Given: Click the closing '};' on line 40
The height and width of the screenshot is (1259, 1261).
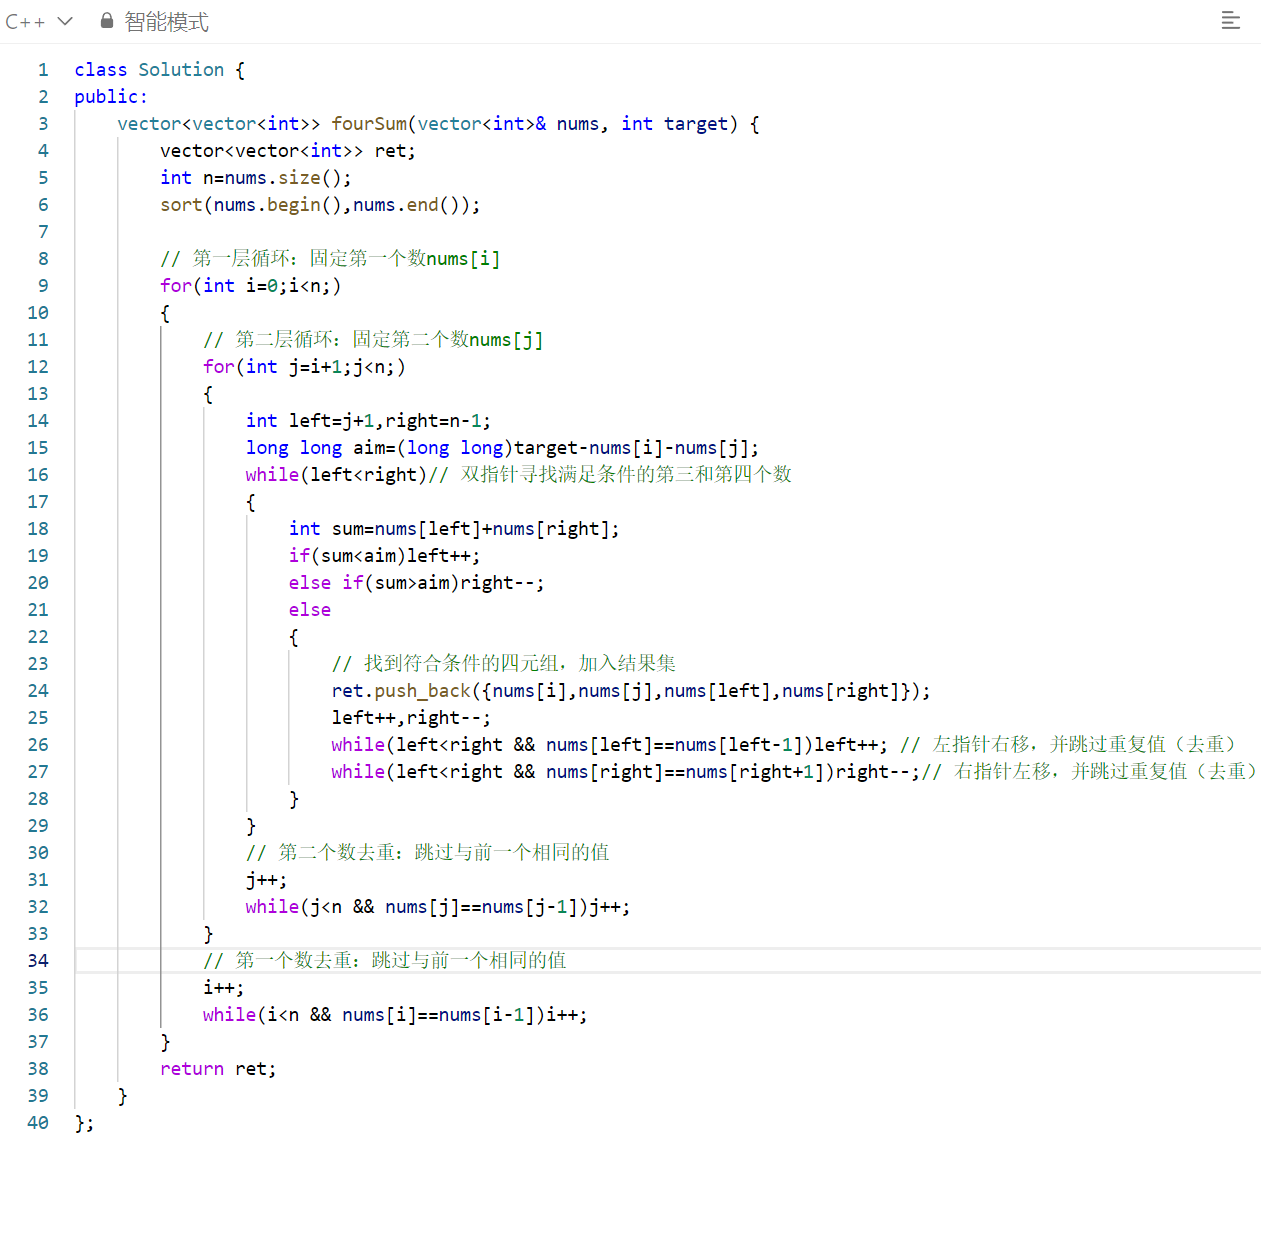Looking at the screenshot, I should [84, 1123].
